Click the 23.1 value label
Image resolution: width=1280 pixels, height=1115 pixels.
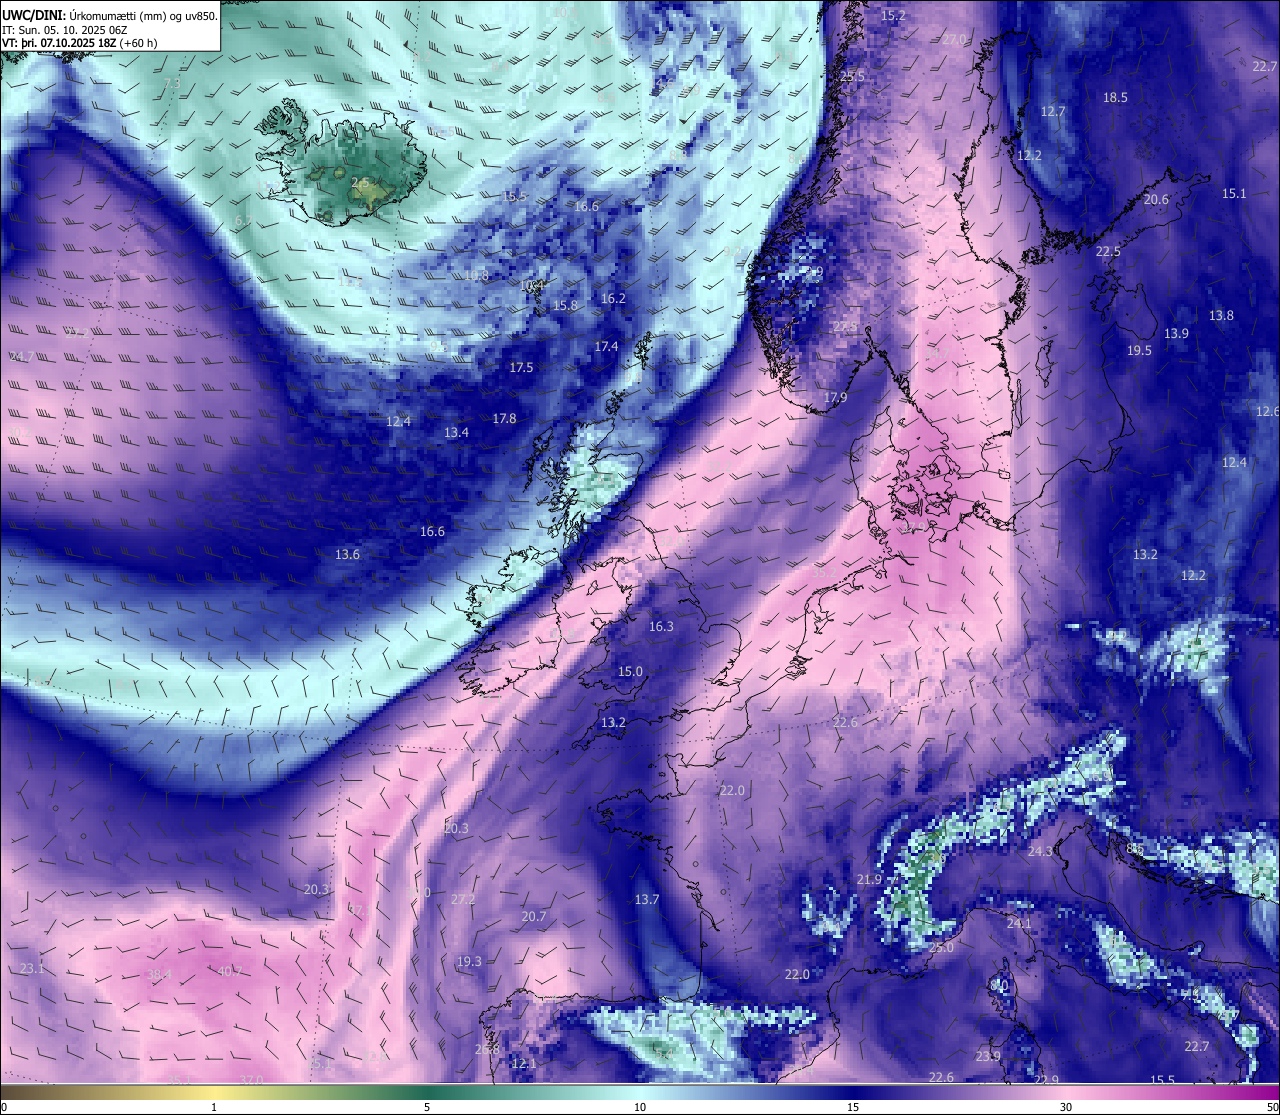[x=32, y=969]
